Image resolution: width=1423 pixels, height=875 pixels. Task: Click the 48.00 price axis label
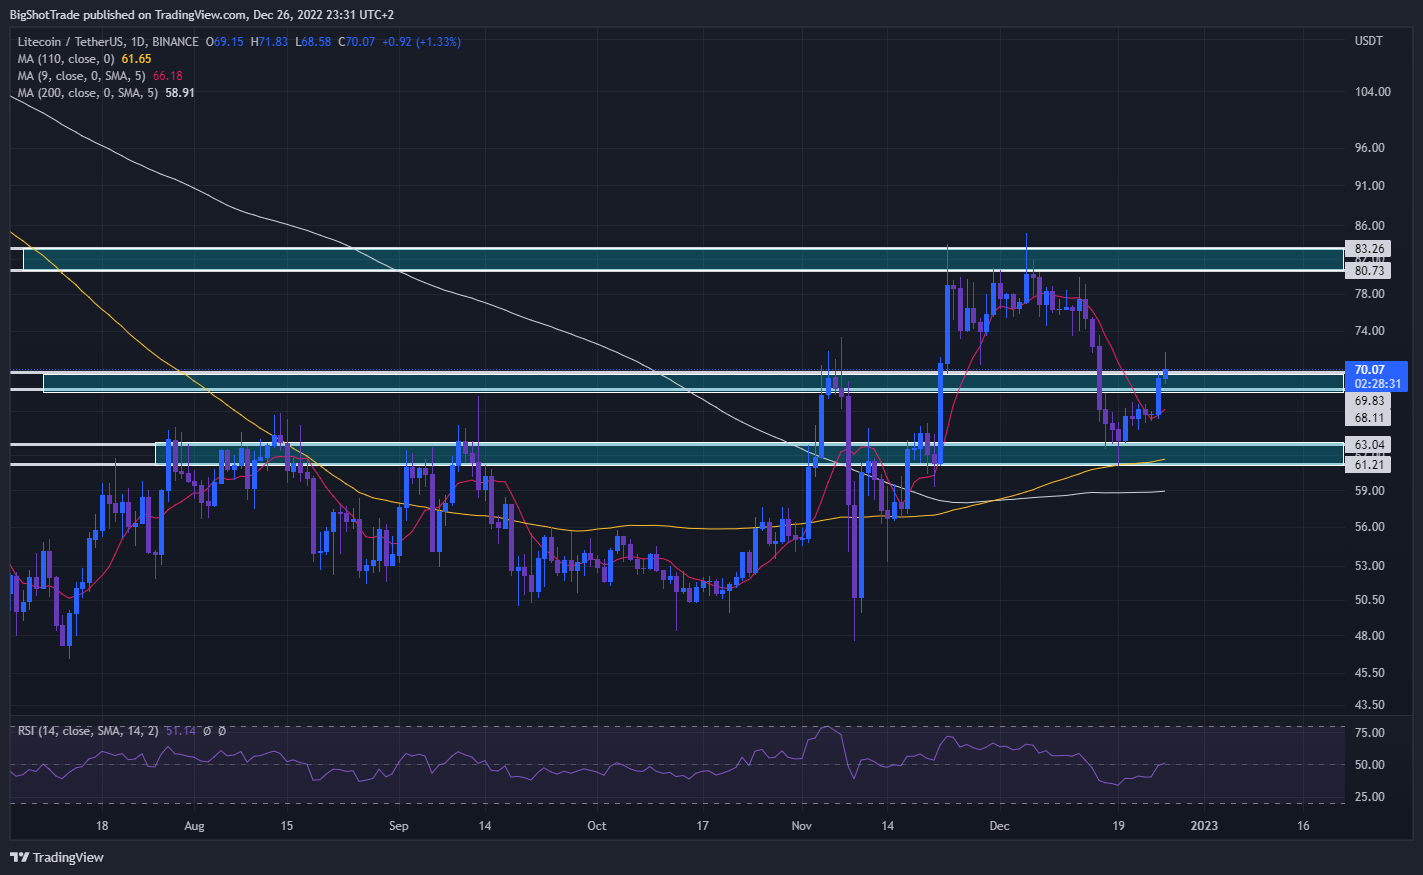1369,636
